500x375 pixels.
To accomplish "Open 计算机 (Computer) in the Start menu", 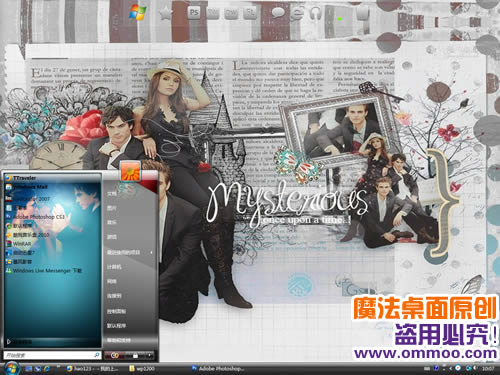I will coord(114,267).
